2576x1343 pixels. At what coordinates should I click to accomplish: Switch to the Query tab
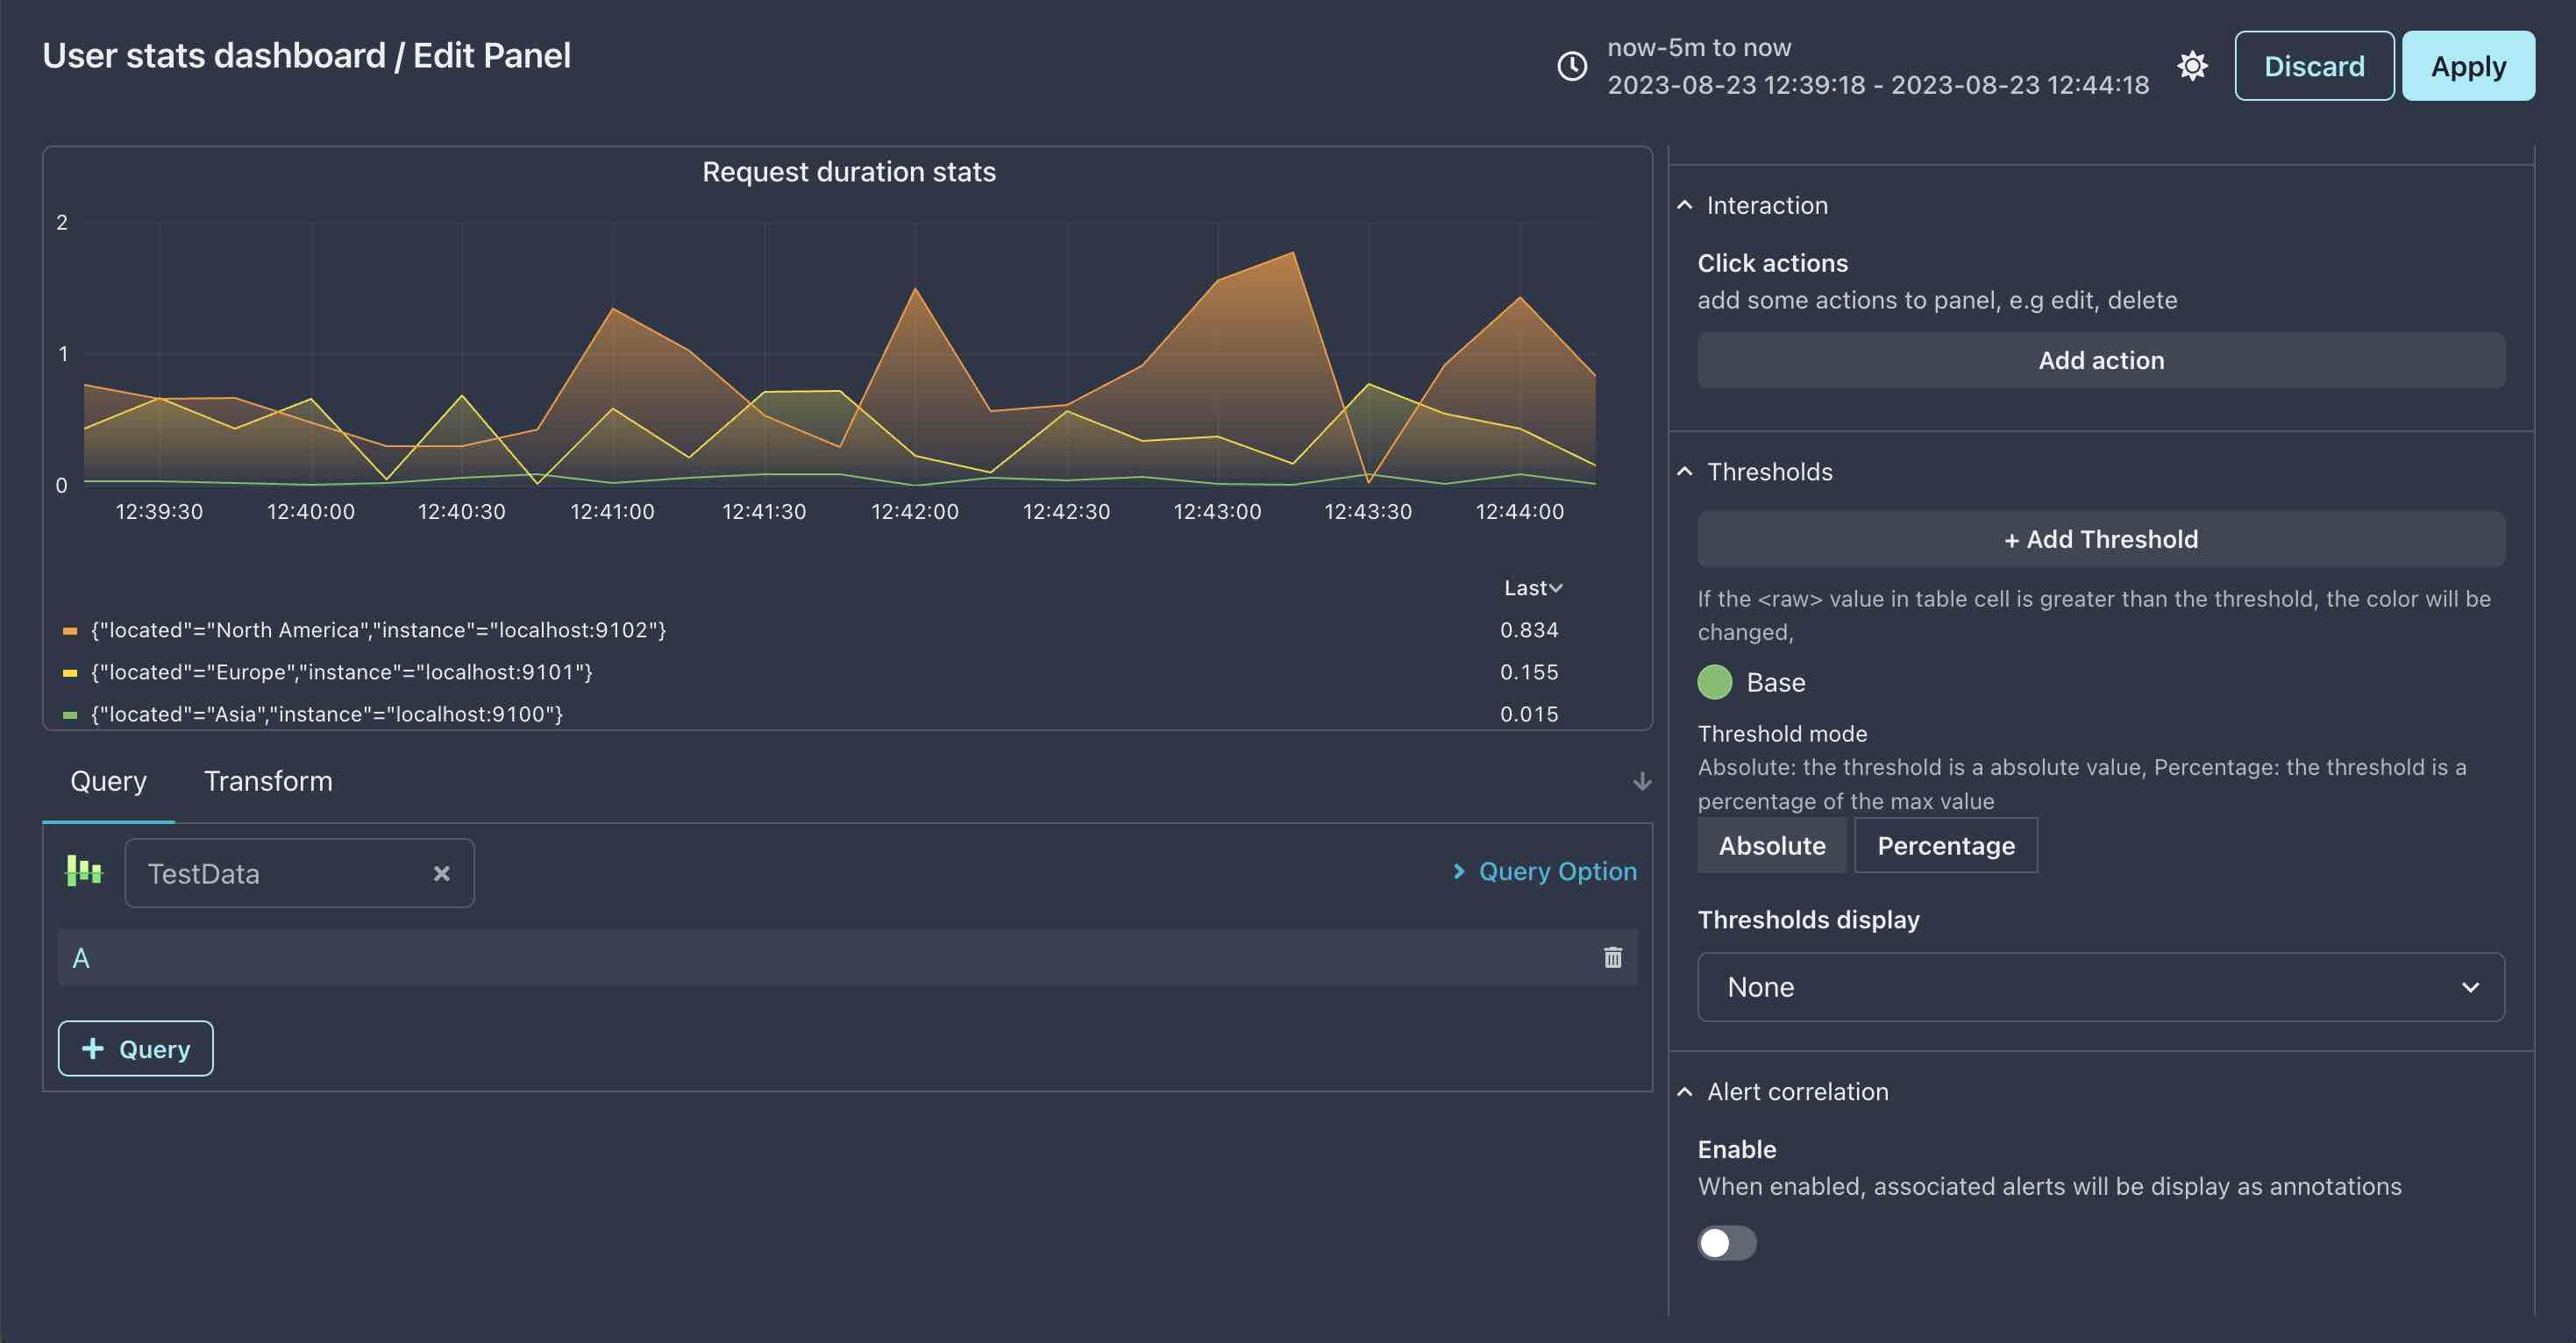point(108,781)
